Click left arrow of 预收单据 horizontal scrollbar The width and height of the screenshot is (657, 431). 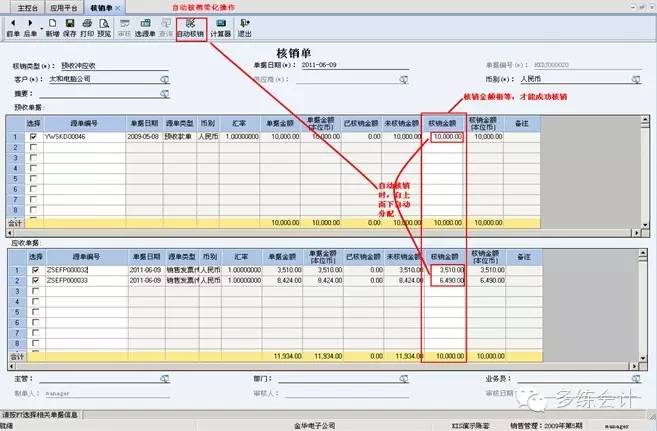point(10,232)
